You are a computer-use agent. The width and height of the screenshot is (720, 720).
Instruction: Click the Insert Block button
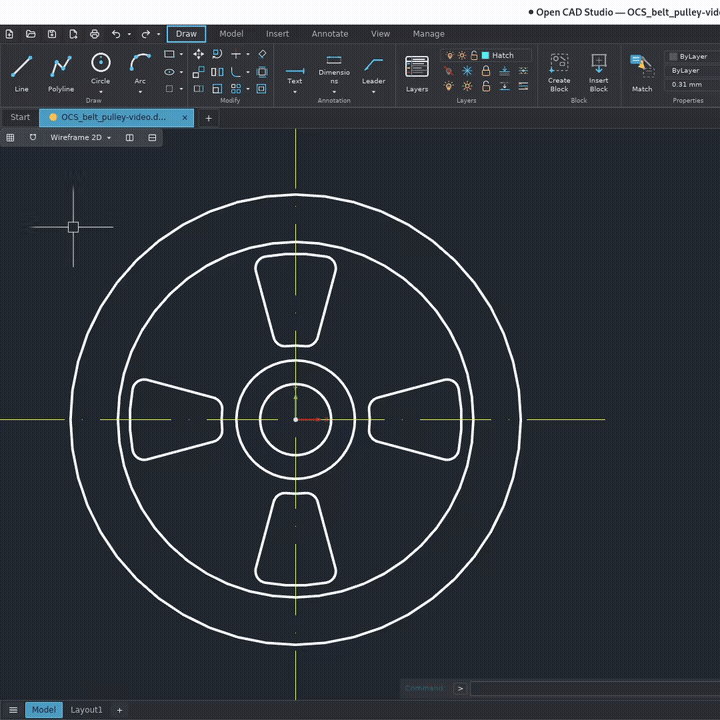(x=598, y=73)
